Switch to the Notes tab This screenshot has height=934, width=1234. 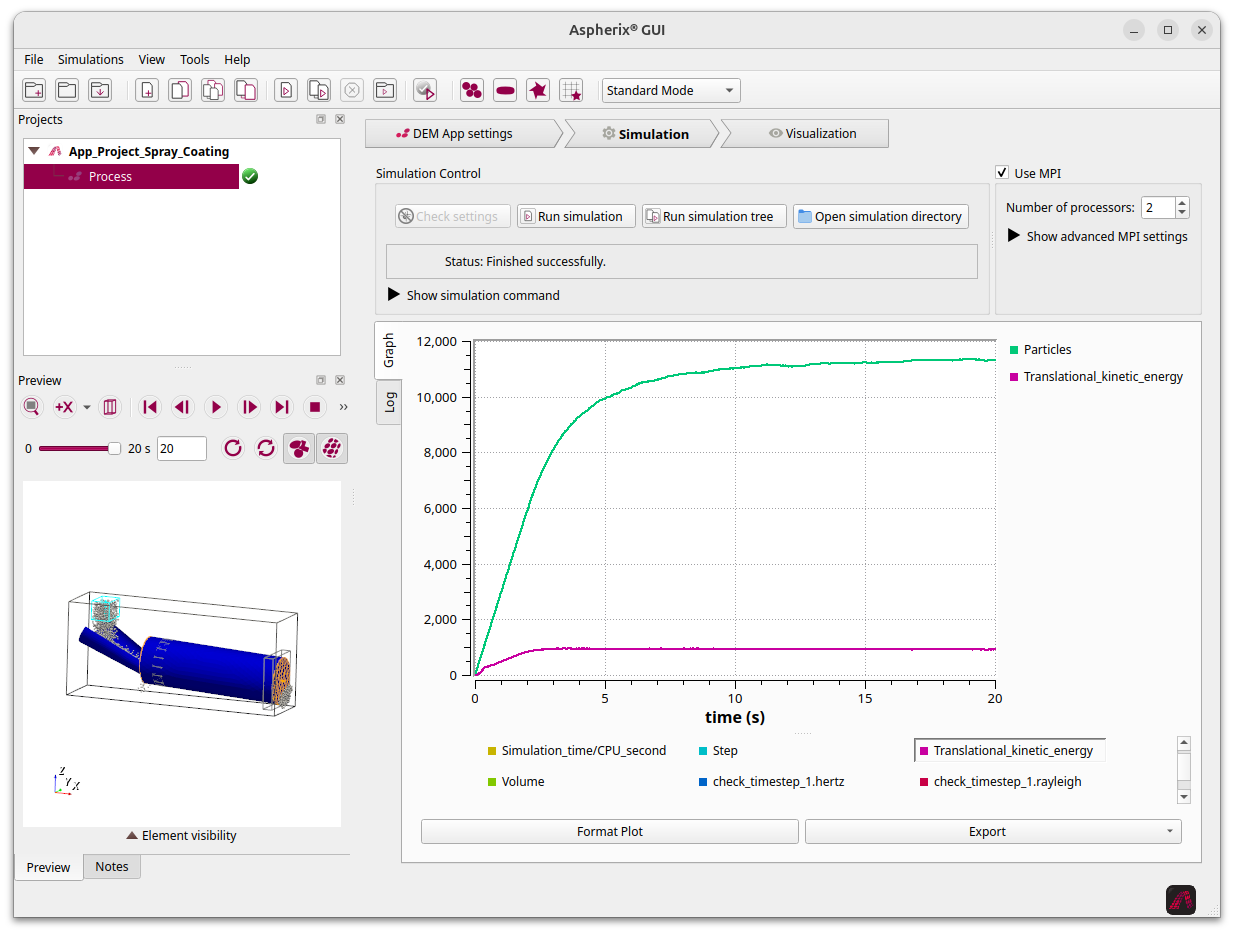(x=112, y=867)
